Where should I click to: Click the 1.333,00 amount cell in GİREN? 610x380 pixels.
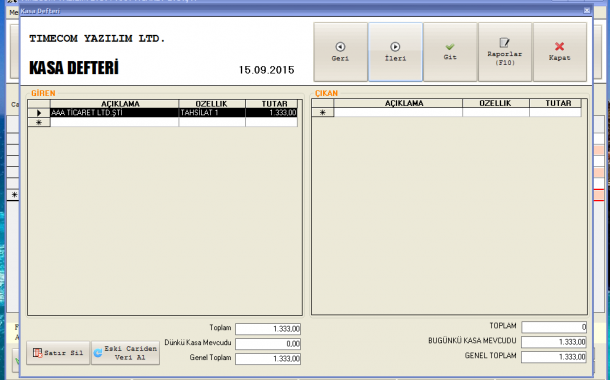tap(271, 113)
